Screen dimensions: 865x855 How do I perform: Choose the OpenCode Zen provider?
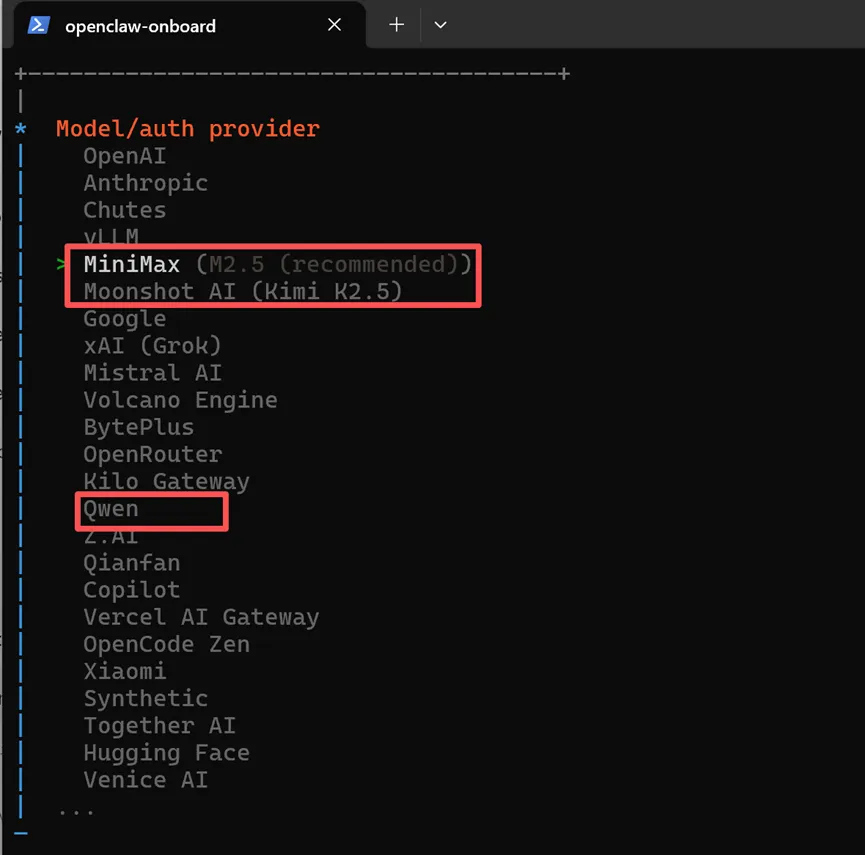(x=167, y=644)
